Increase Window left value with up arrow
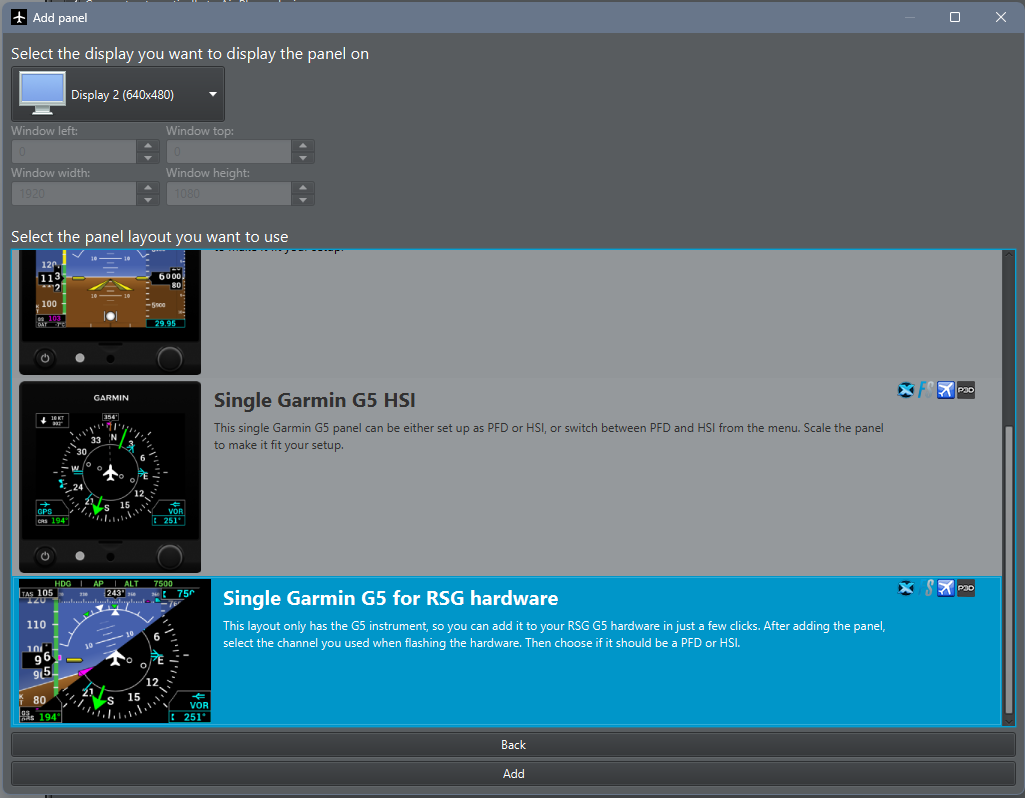 click(148, 146)
